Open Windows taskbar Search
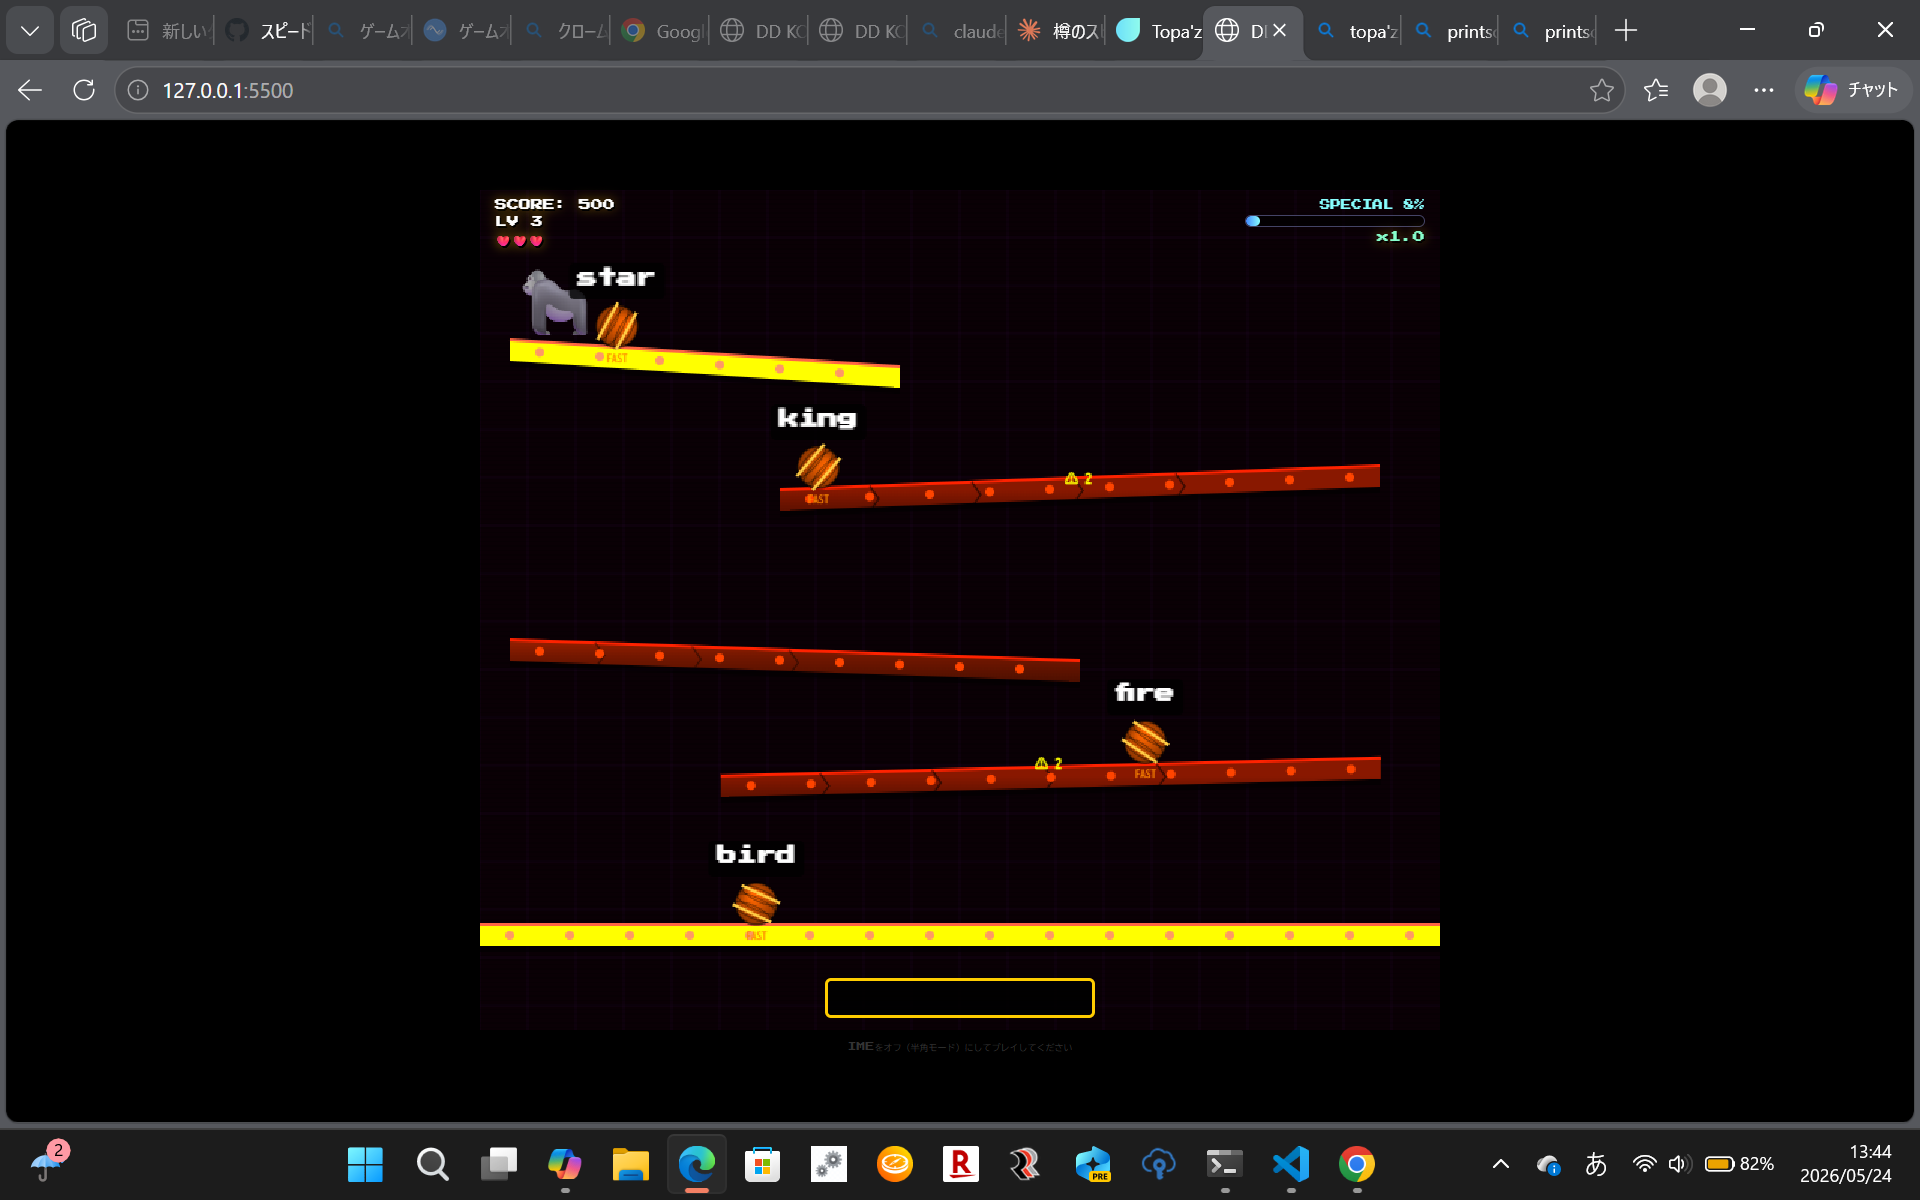This screenshot has height=1200, width=1920. click(x=432, y=1164)
